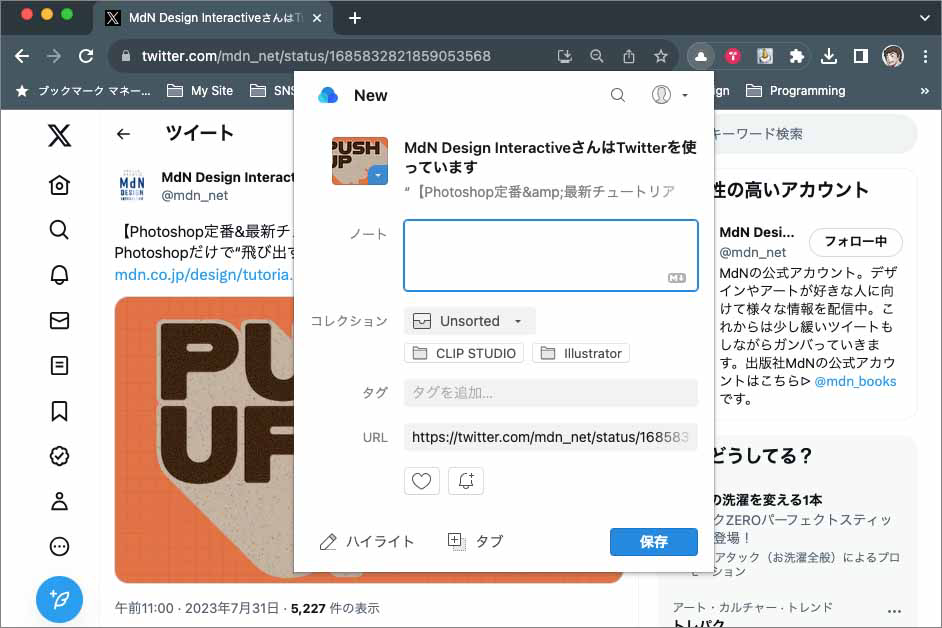Click フォロー中 to unfollow MdN account
942x628 pixels.
856,242
